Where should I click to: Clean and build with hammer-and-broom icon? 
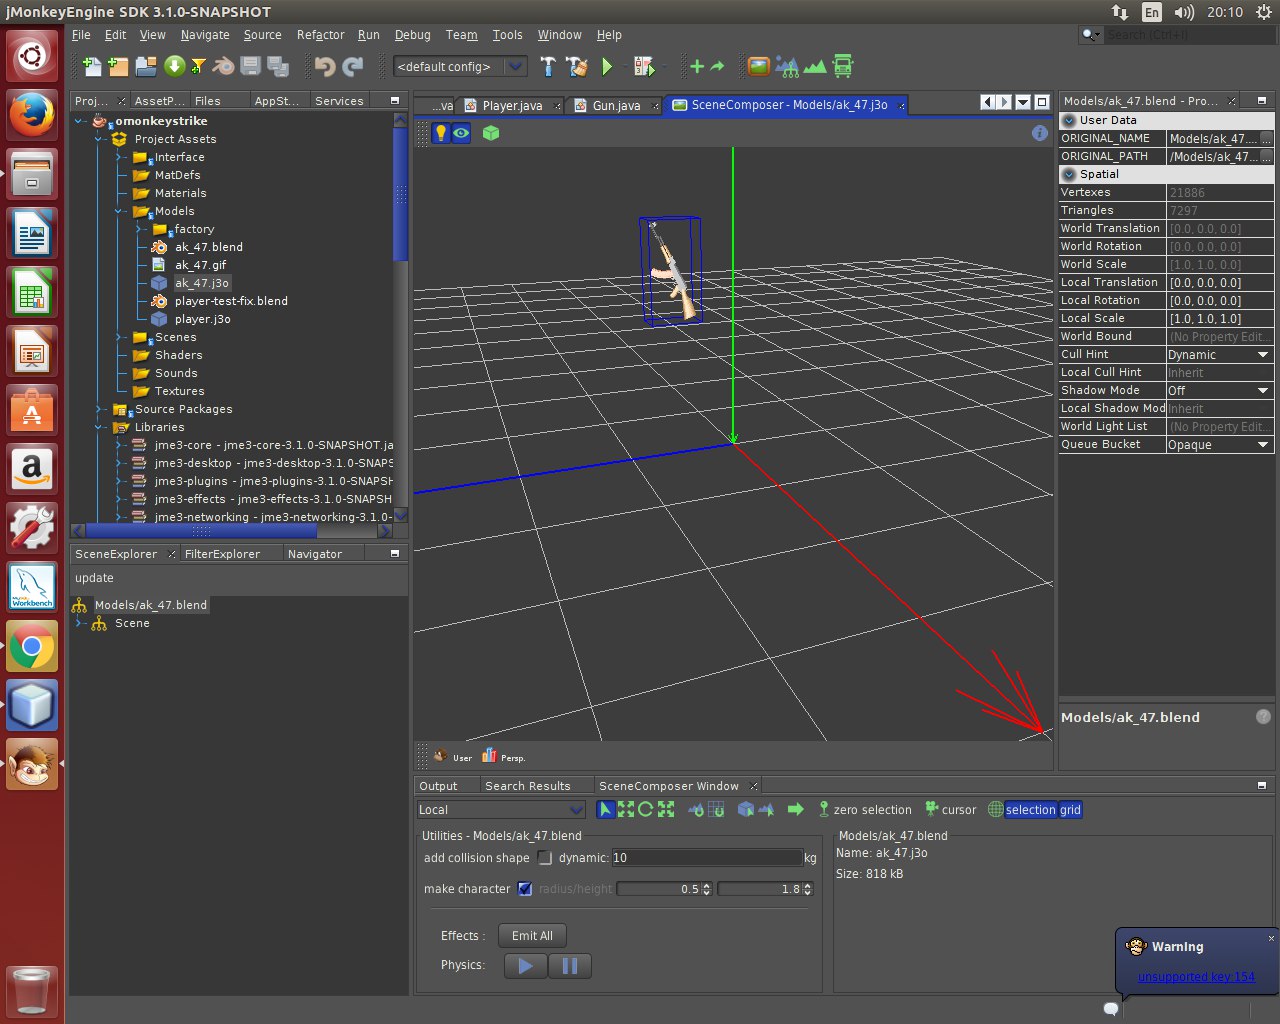[577, 67]
